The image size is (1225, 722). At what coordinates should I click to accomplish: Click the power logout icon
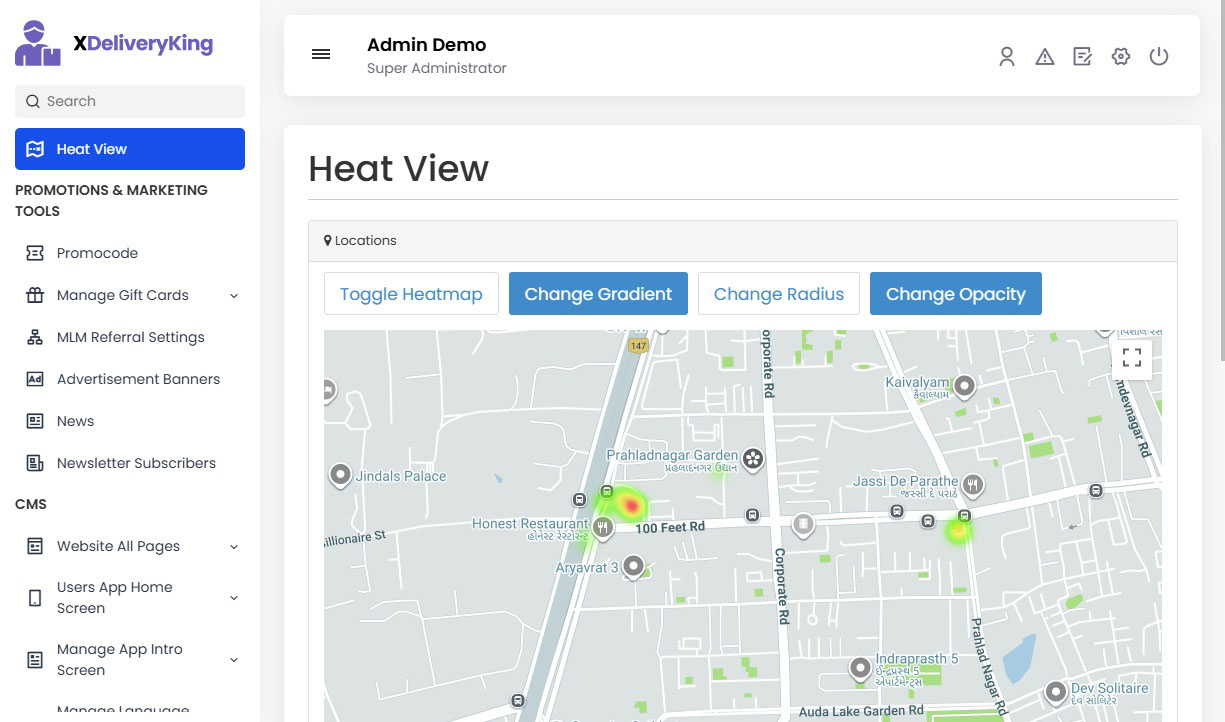click(1159, 57)
